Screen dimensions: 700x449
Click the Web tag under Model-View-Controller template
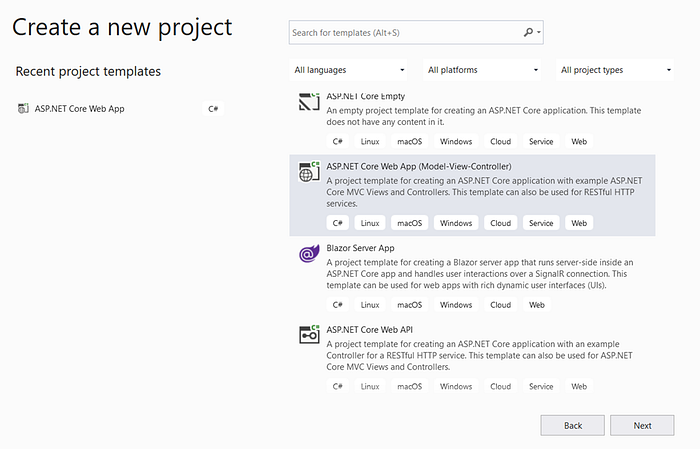click(579, 223)
